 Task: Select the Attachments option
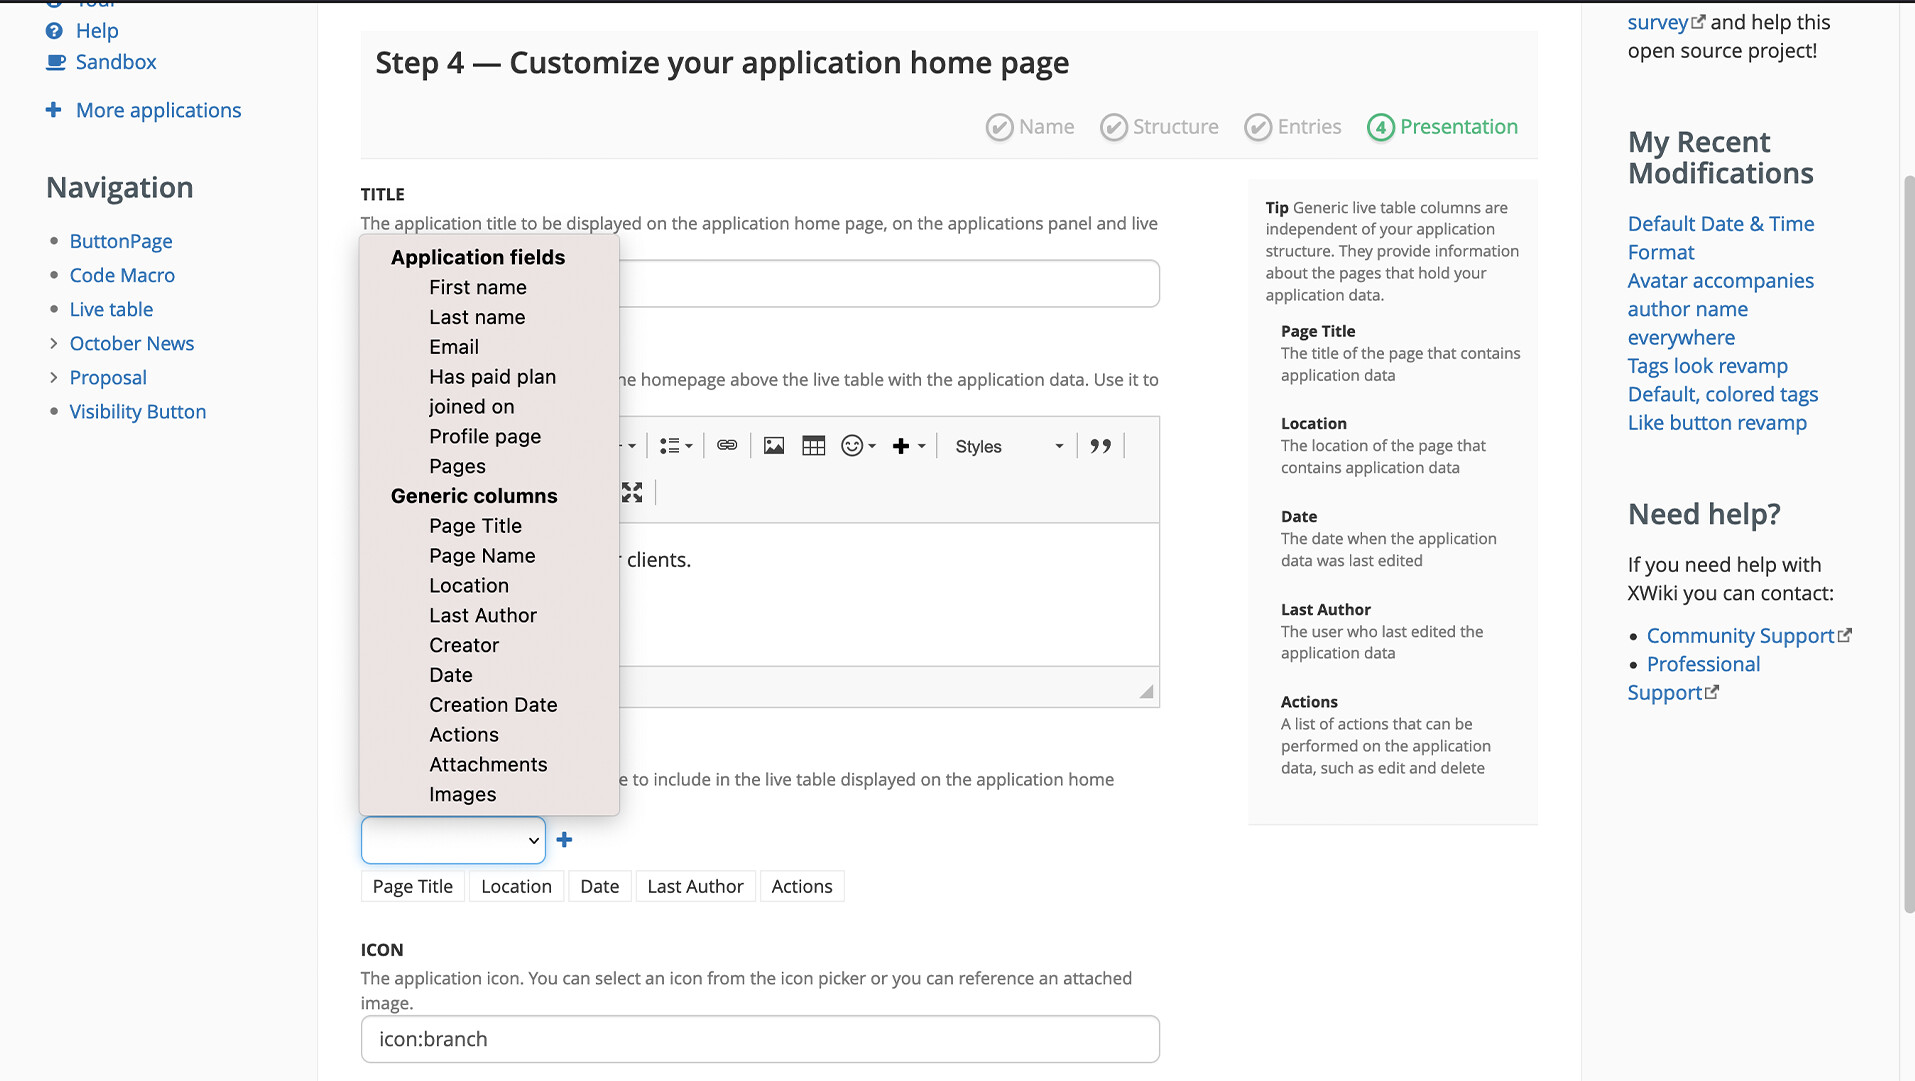[488, 765]
